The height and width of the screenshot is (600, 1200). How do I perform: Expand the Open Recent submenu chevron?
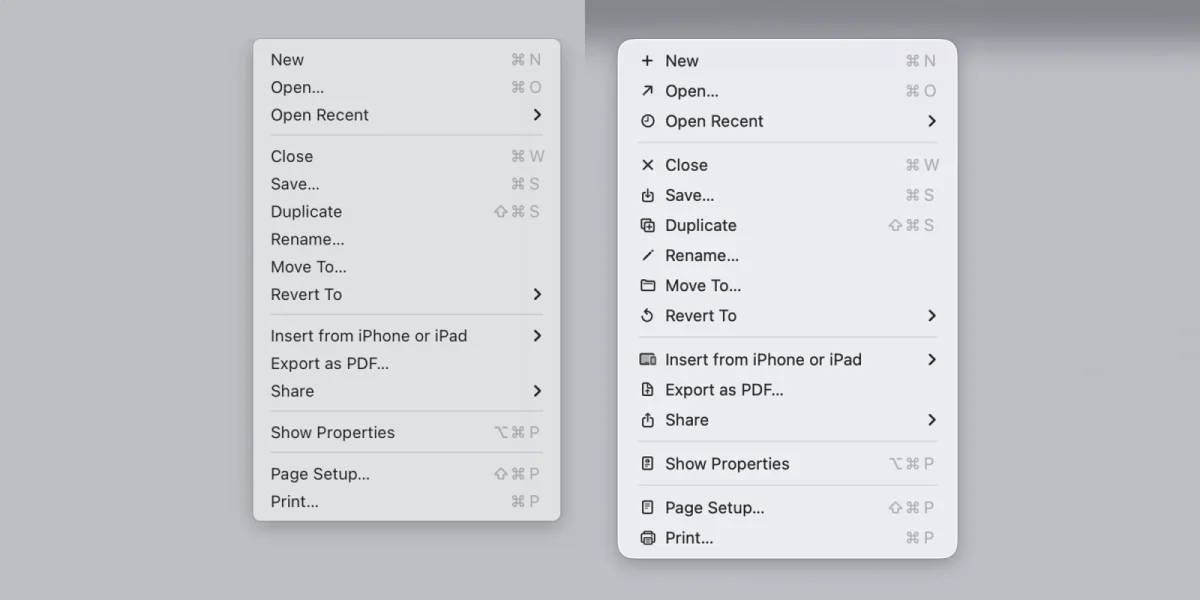click(932, 121)
